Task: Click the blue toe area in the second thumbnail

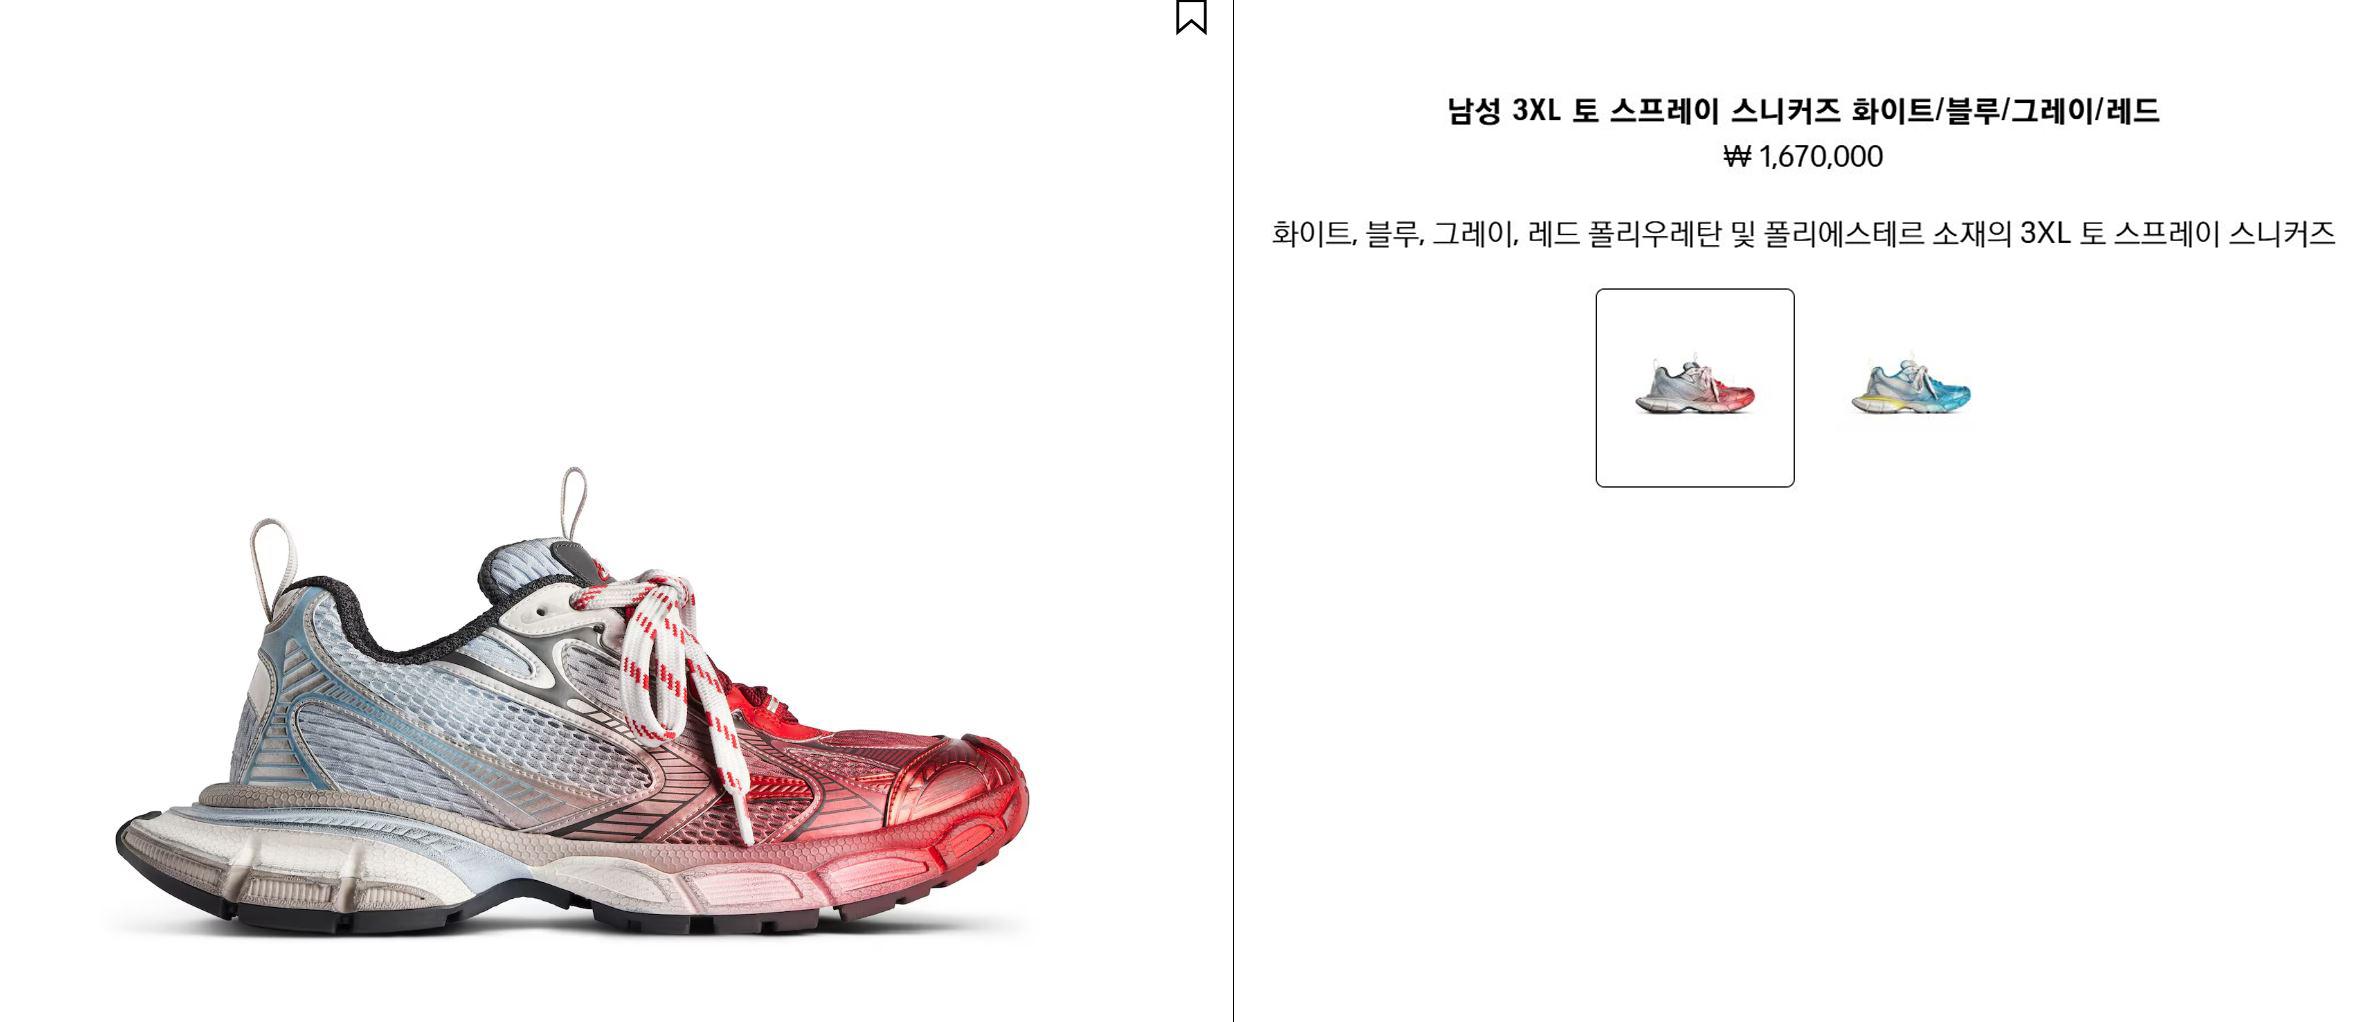Action: pos(1948,394)
